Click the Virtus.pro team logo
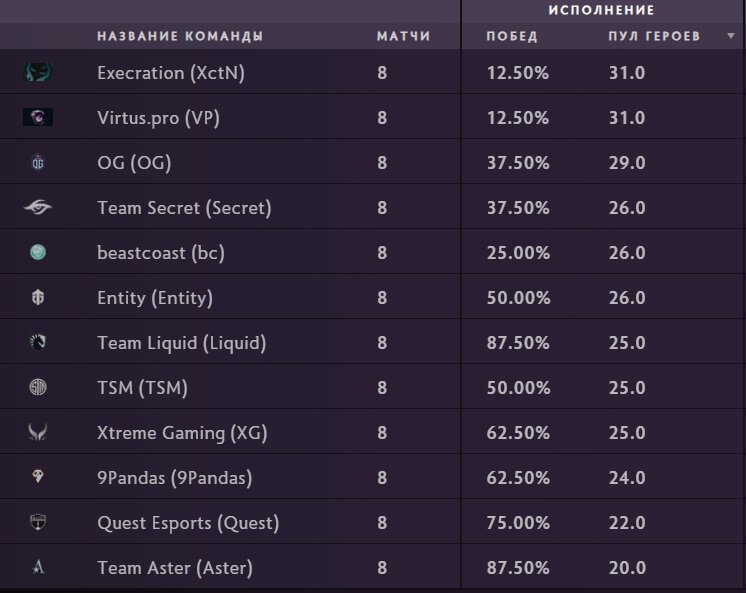The image size is (746, 593). 38,118
